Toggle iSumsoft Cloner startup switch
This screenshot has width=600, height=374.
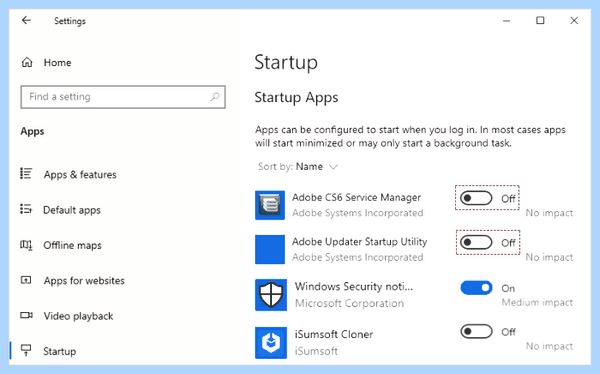(476, 332)
